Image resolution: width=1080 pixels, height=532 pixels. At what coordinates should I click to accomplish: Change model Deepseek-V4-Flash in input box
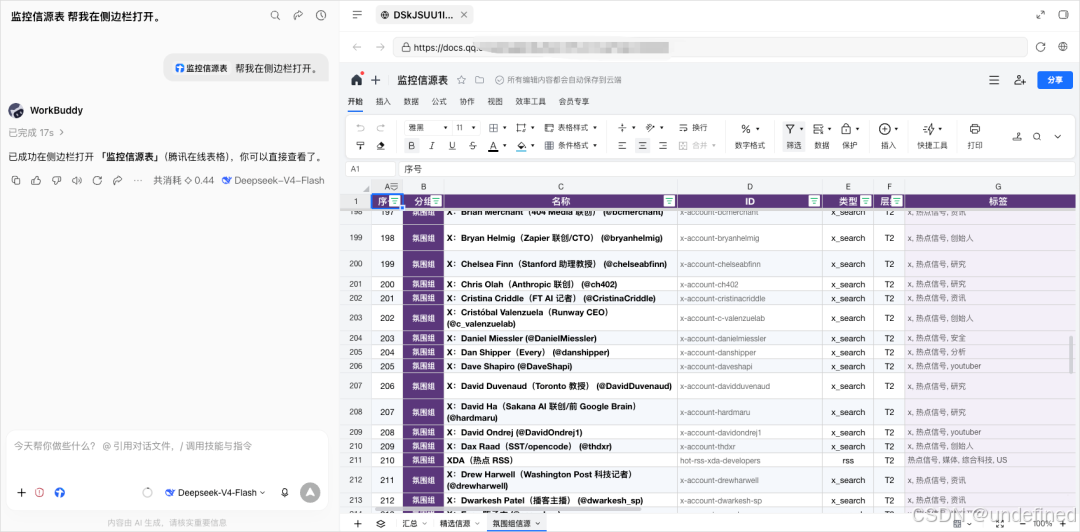215,493
